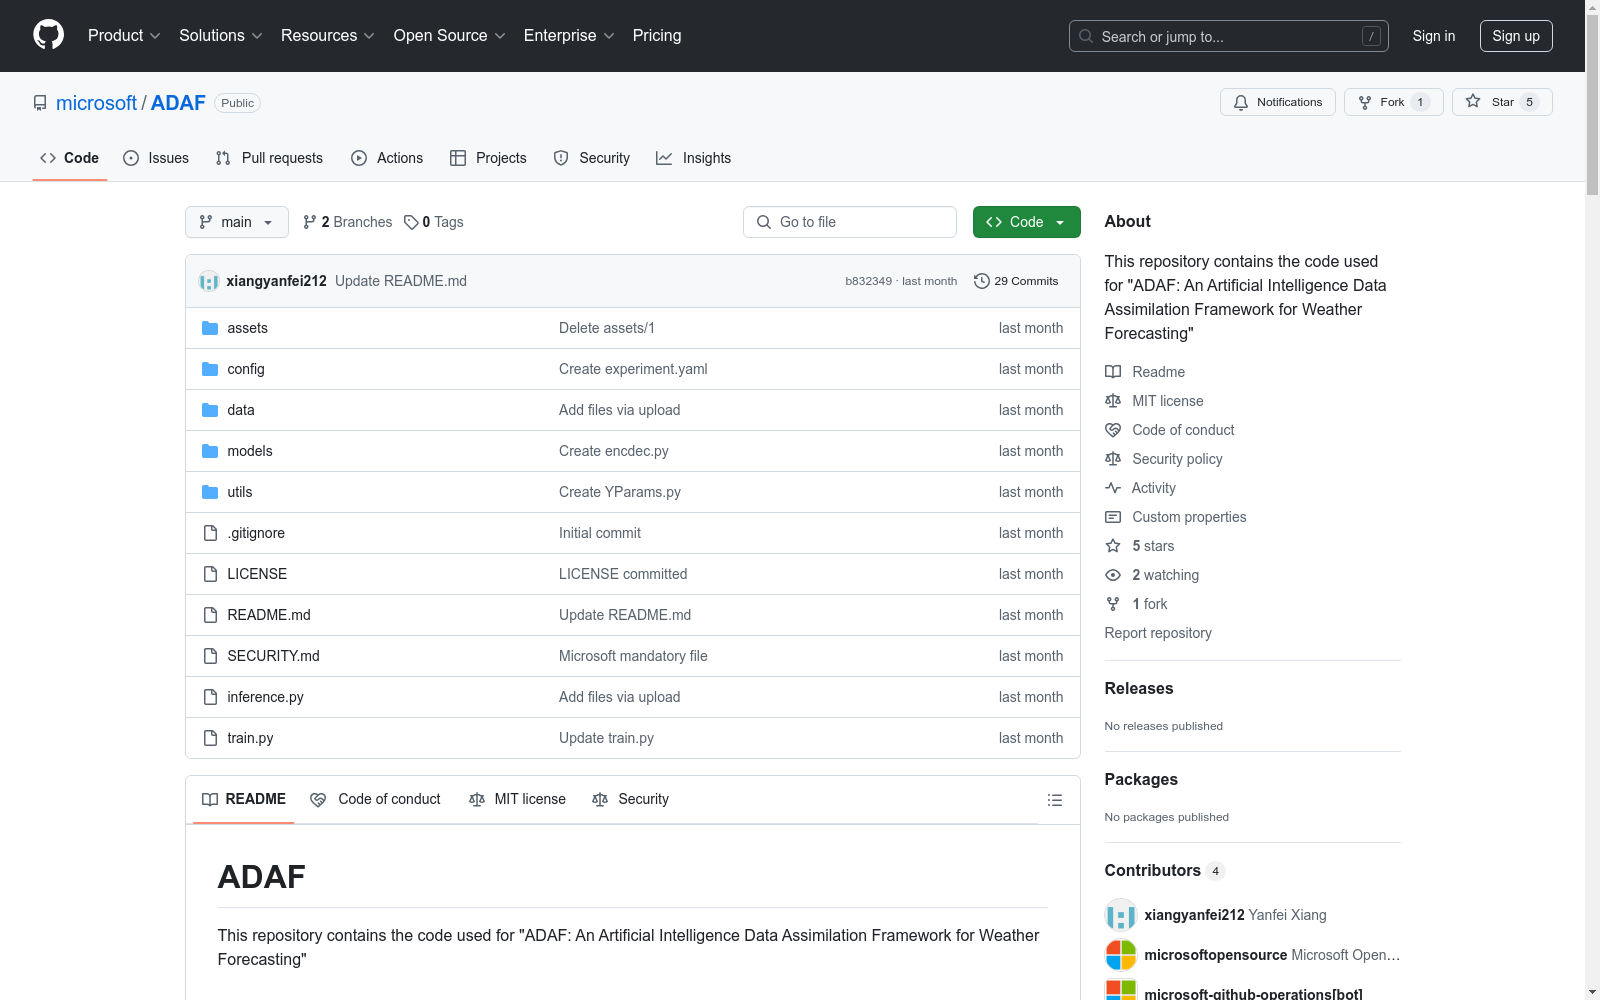This screenshot has height=1000, width=1600.
Task: Click the assets folder icon
Action: pyautogui.click(x=210, y=328)
